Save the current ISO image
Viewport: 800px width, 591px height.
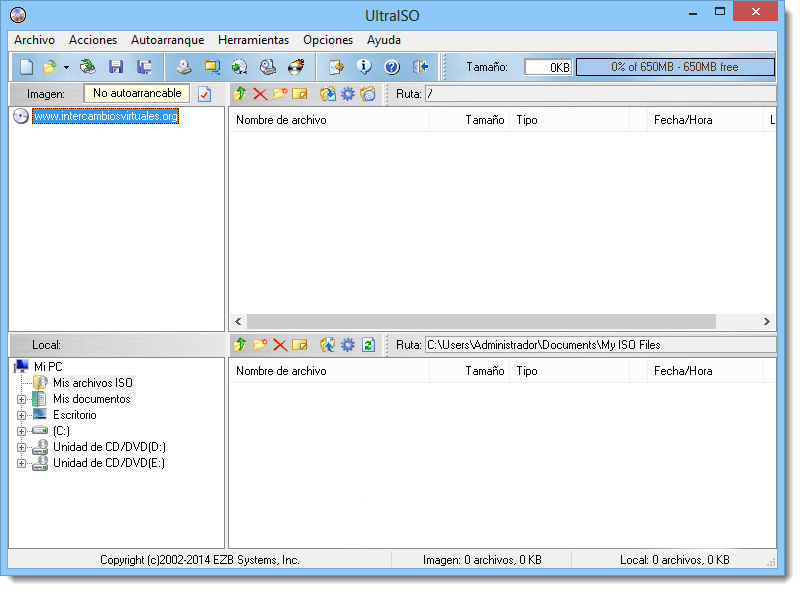pyautogui.click(x=115, y=66)
